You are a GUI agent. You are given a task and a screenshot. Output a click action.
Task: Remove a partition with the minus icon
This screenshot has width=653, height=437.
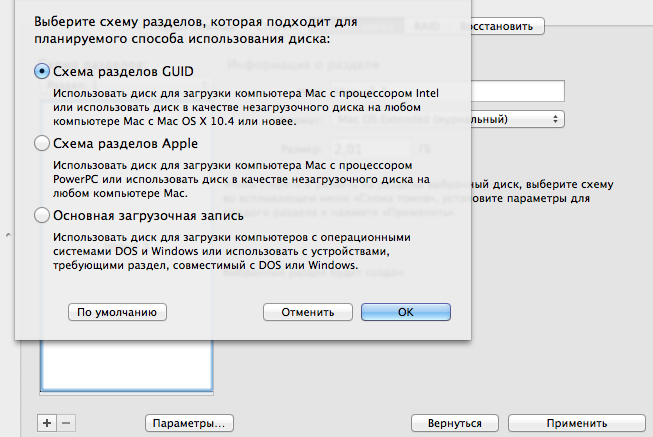tap(66, 423)
